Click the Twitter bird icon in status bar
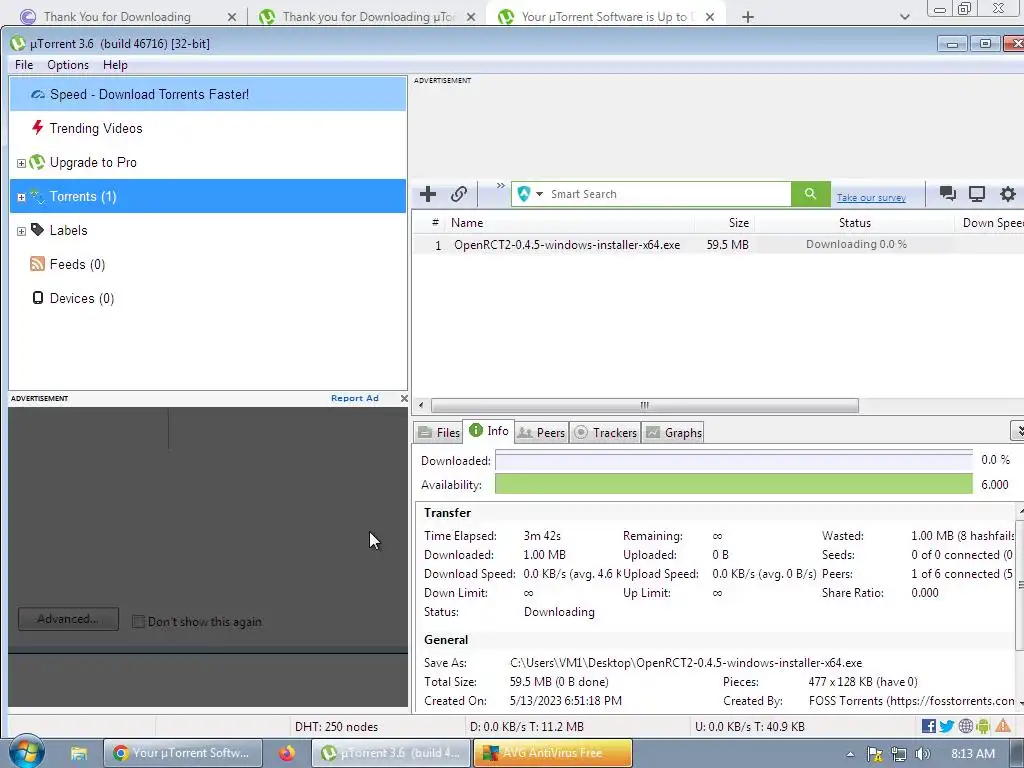 pos(946,726)
